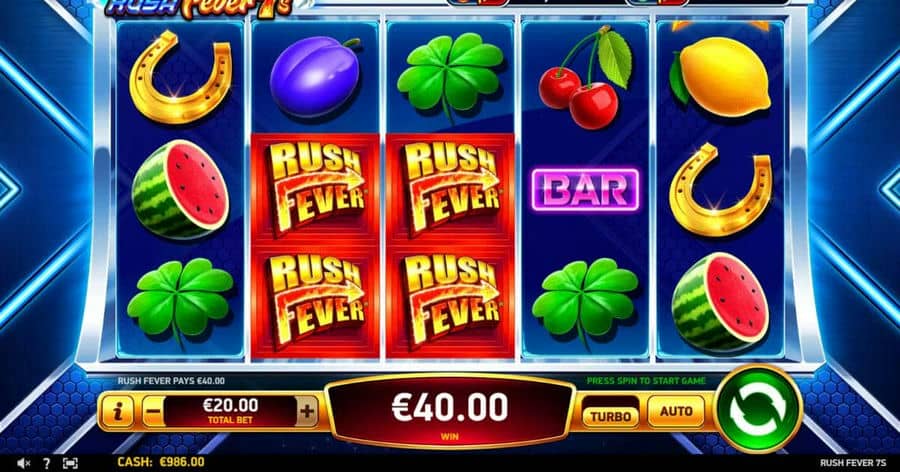Click the clover on fourth reel
The height and width of the screenshot is (472, 900).
pyautogui.click(x=585, y=301)
